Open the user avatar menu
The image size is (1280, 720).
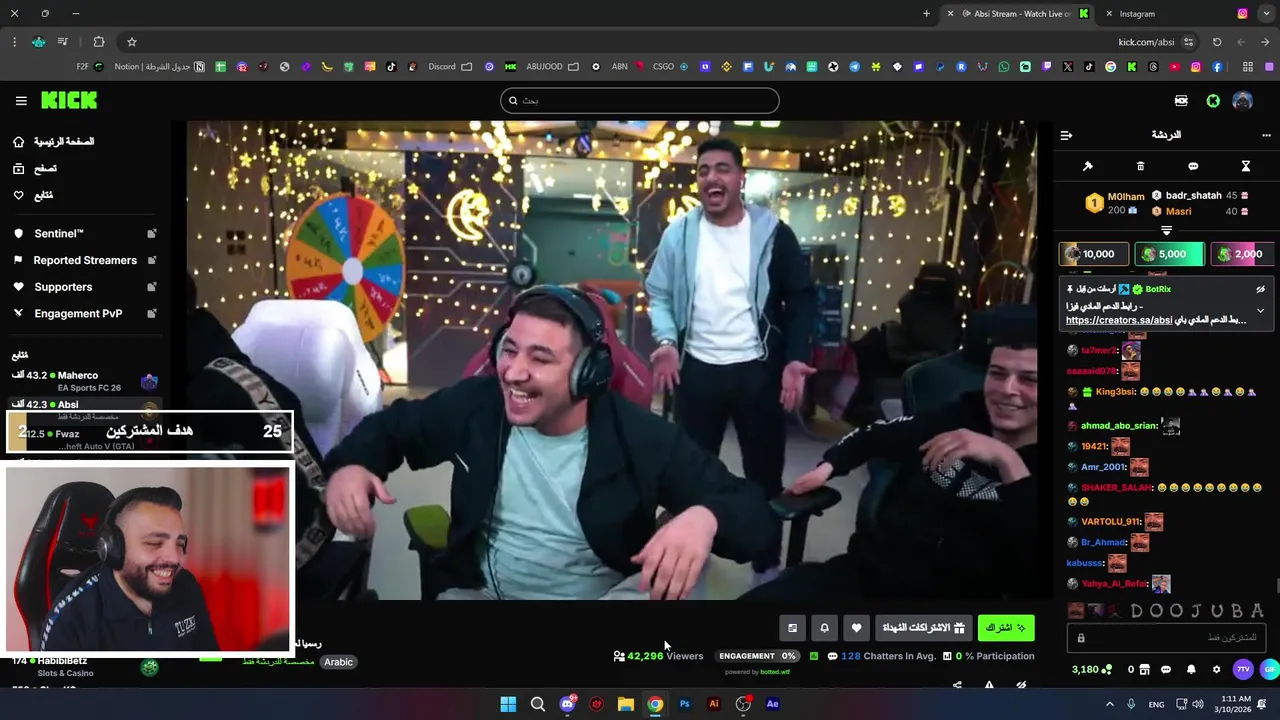[x=1243, y=101]
